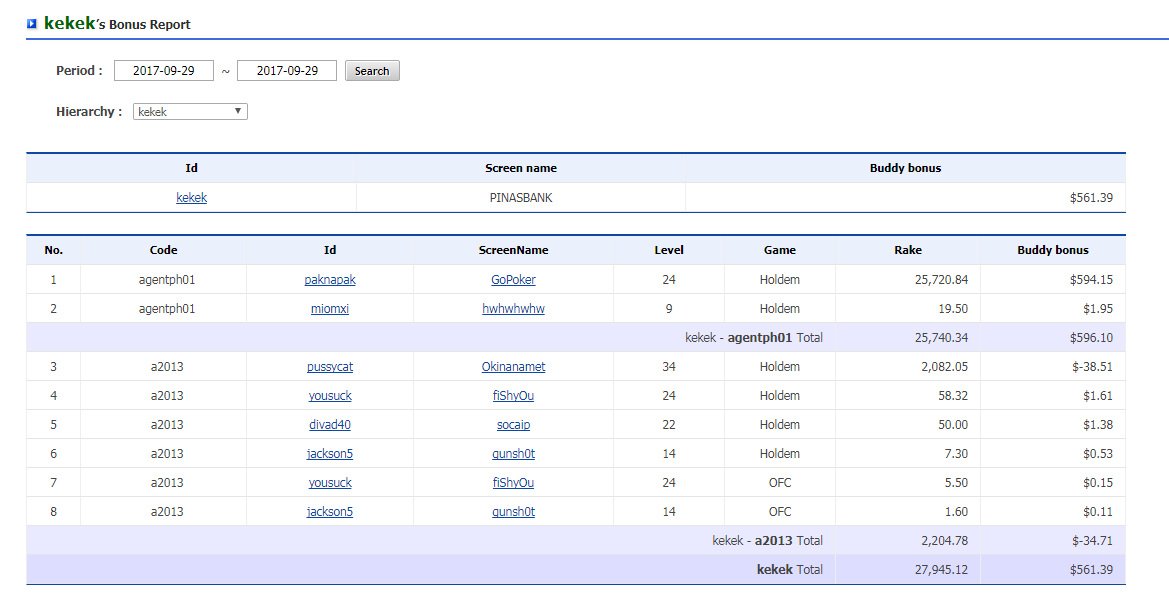
Task: Click the 25,740.34 subtotal rake value
Action: point(942,338)
